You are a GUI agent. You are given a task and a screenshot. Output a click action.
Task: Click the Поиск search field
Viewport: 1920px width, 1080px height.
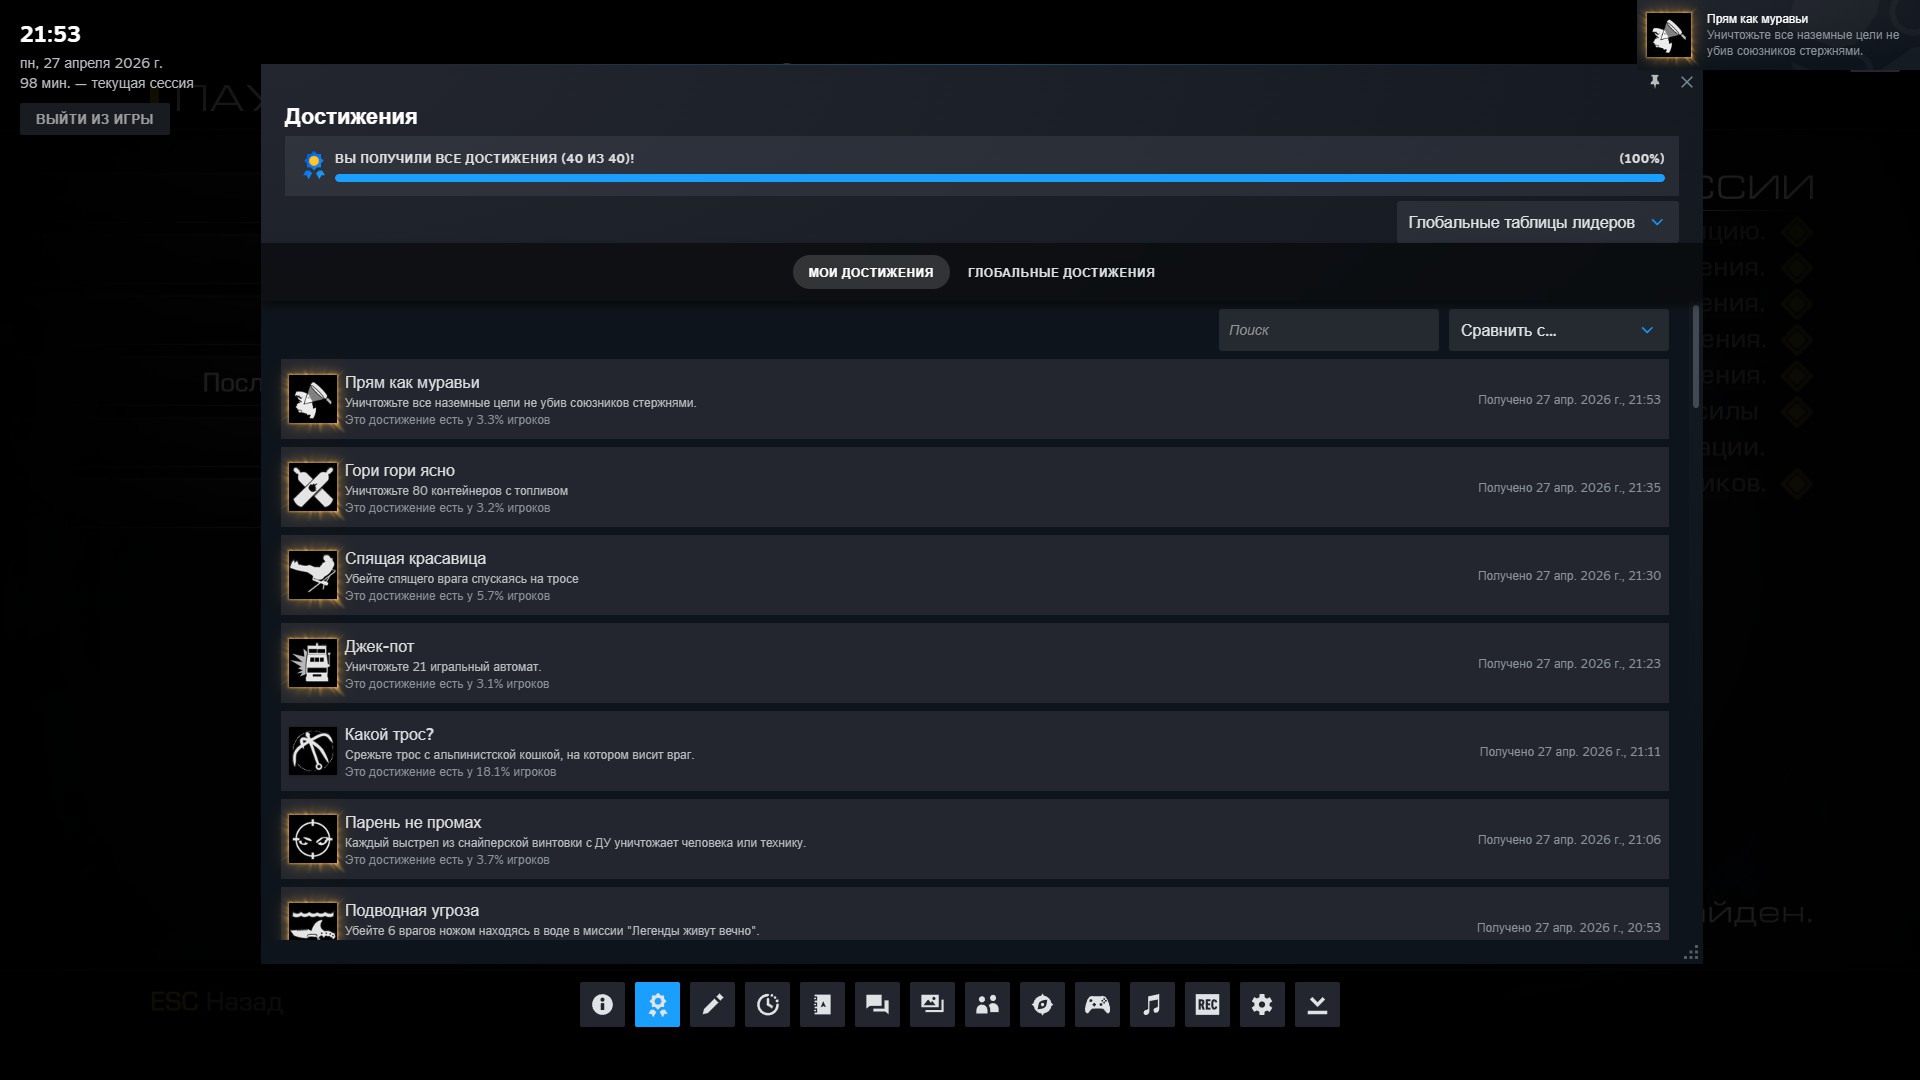(1327, 330)
